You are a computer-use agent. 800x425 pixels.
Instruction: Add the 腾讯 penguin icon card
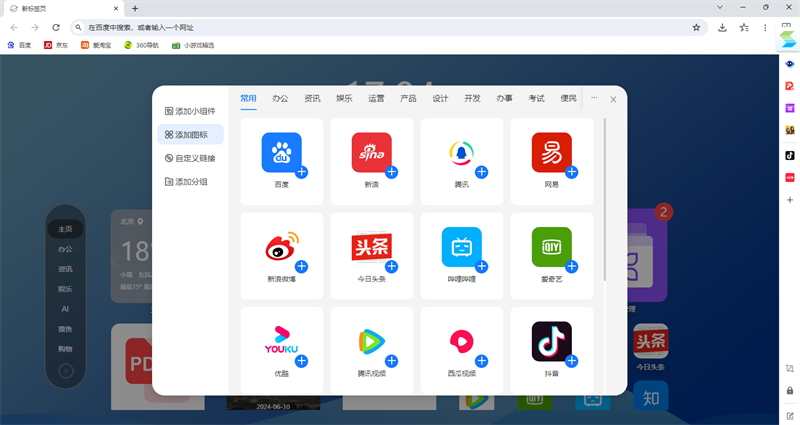(x=482, y=172)
